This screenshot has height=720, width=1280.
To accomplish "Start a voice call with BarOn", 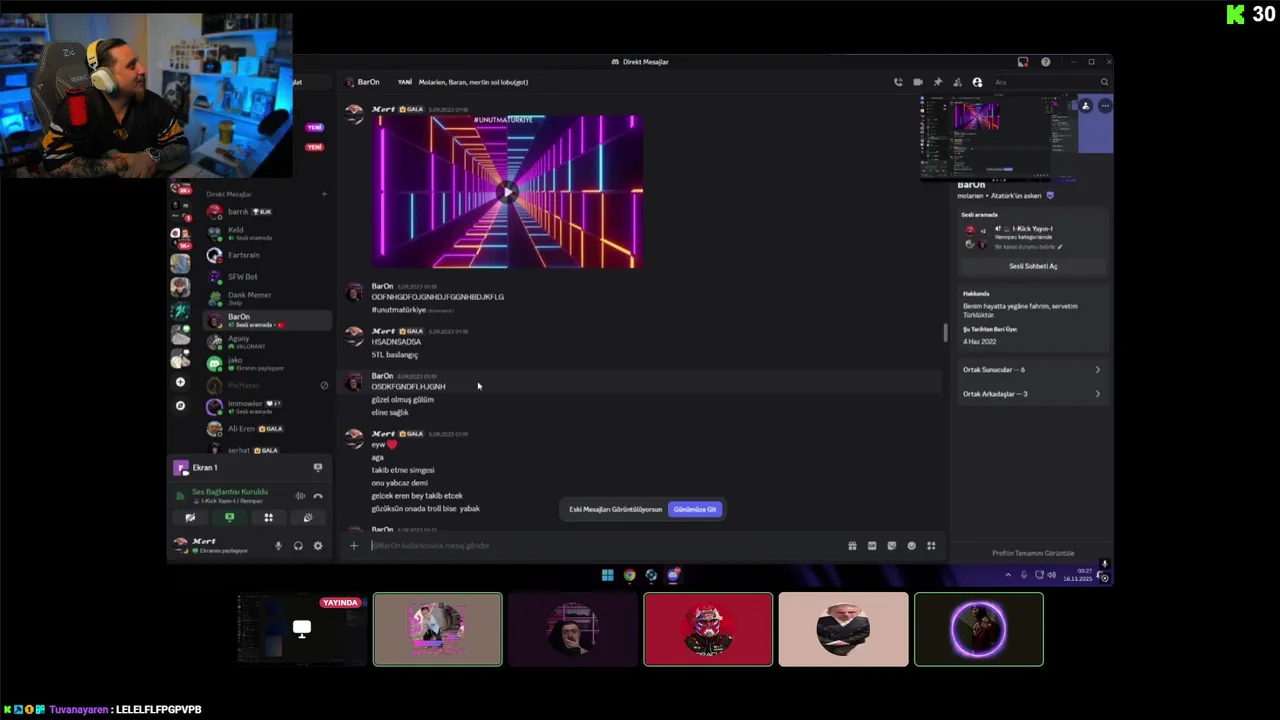I will [898, 82].
